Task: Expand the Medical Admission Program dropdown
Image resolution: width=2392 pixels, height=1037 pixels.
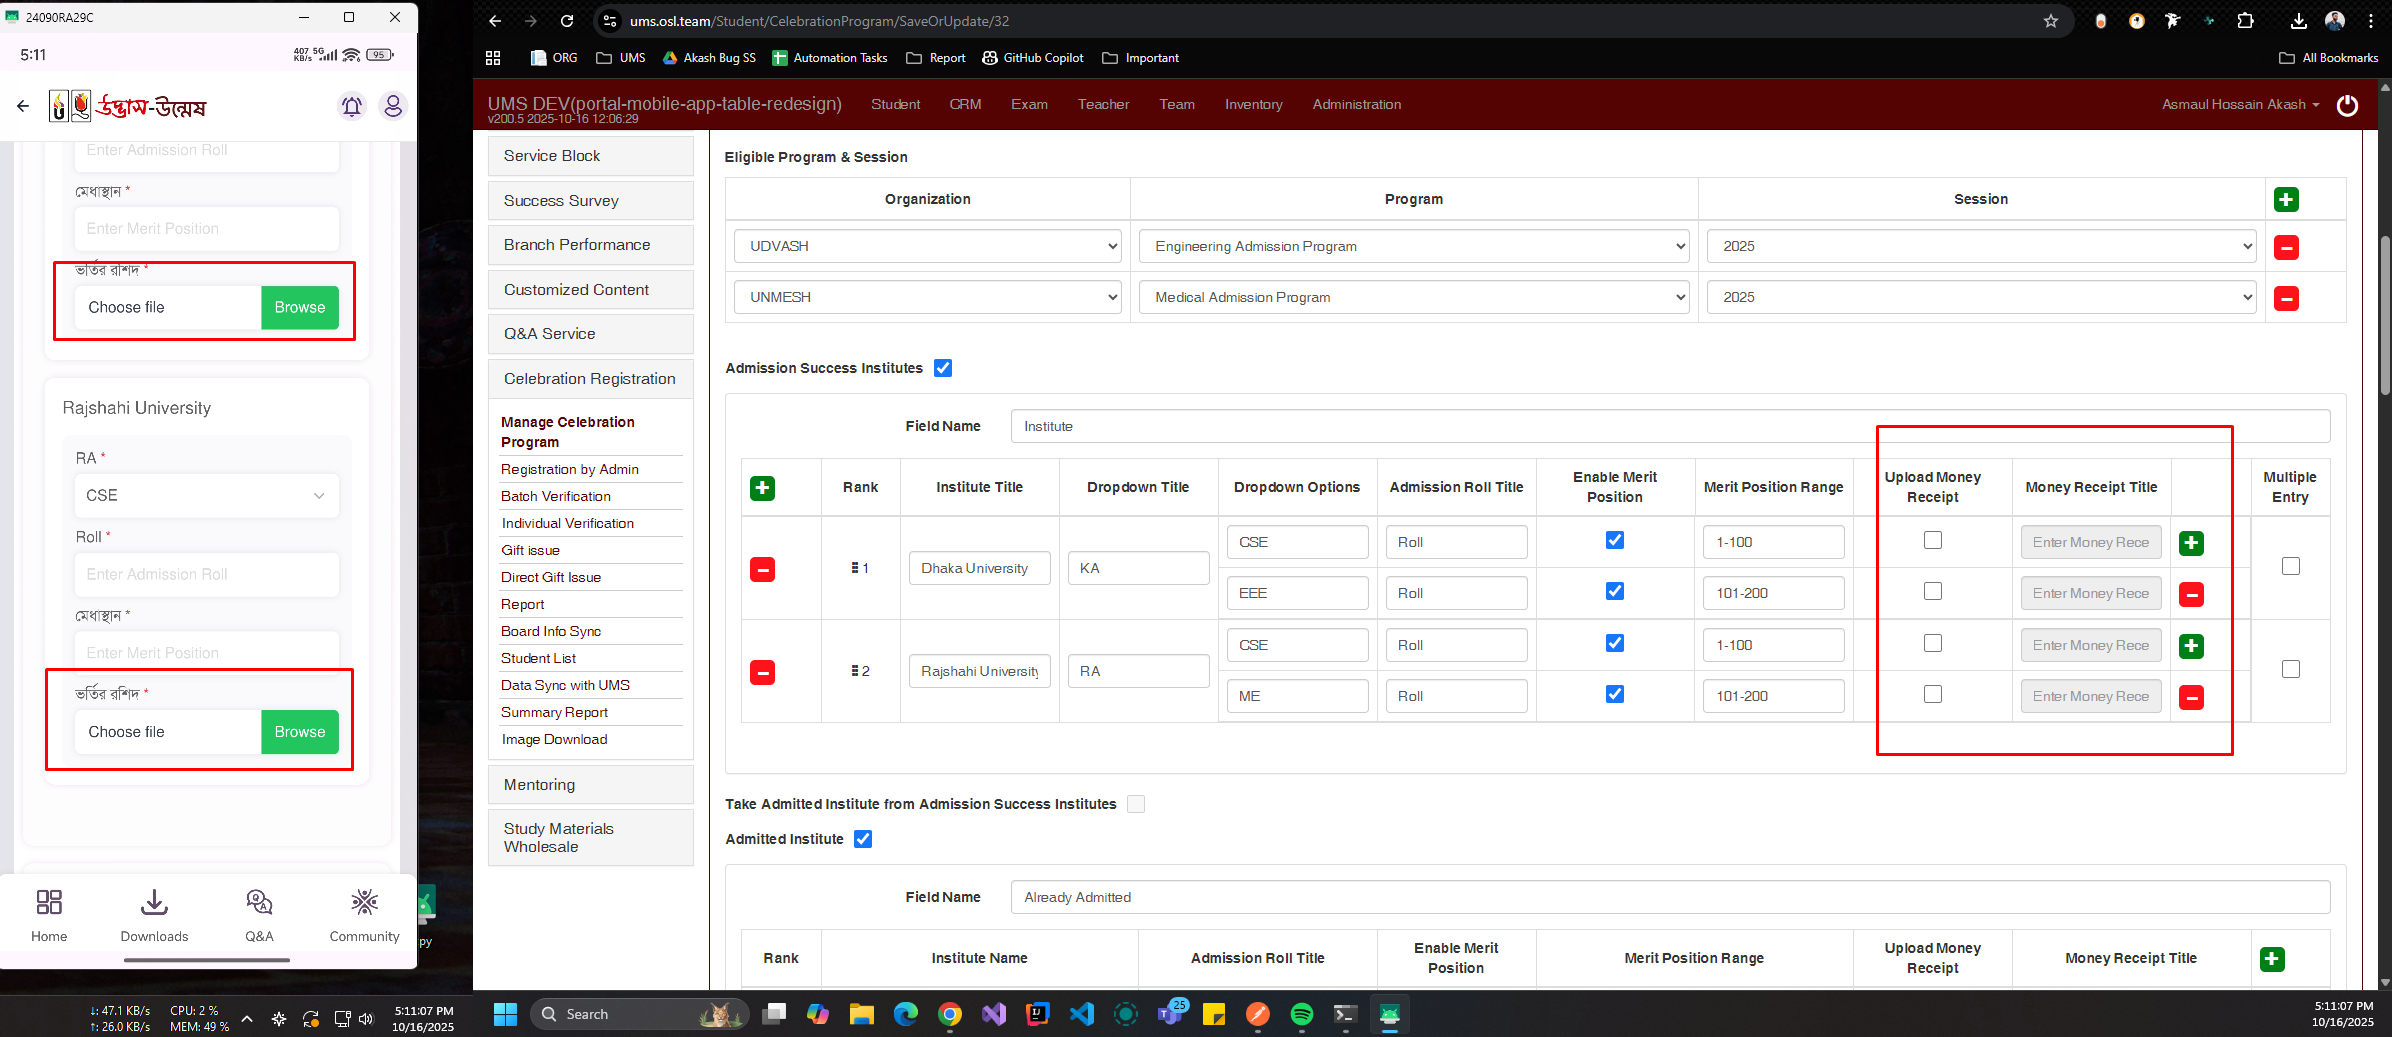Action: (1413, 297)
